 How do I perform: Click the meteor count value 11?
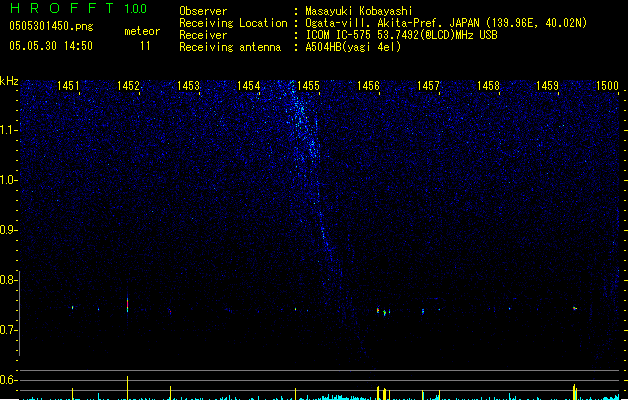(x=145, y=46)
